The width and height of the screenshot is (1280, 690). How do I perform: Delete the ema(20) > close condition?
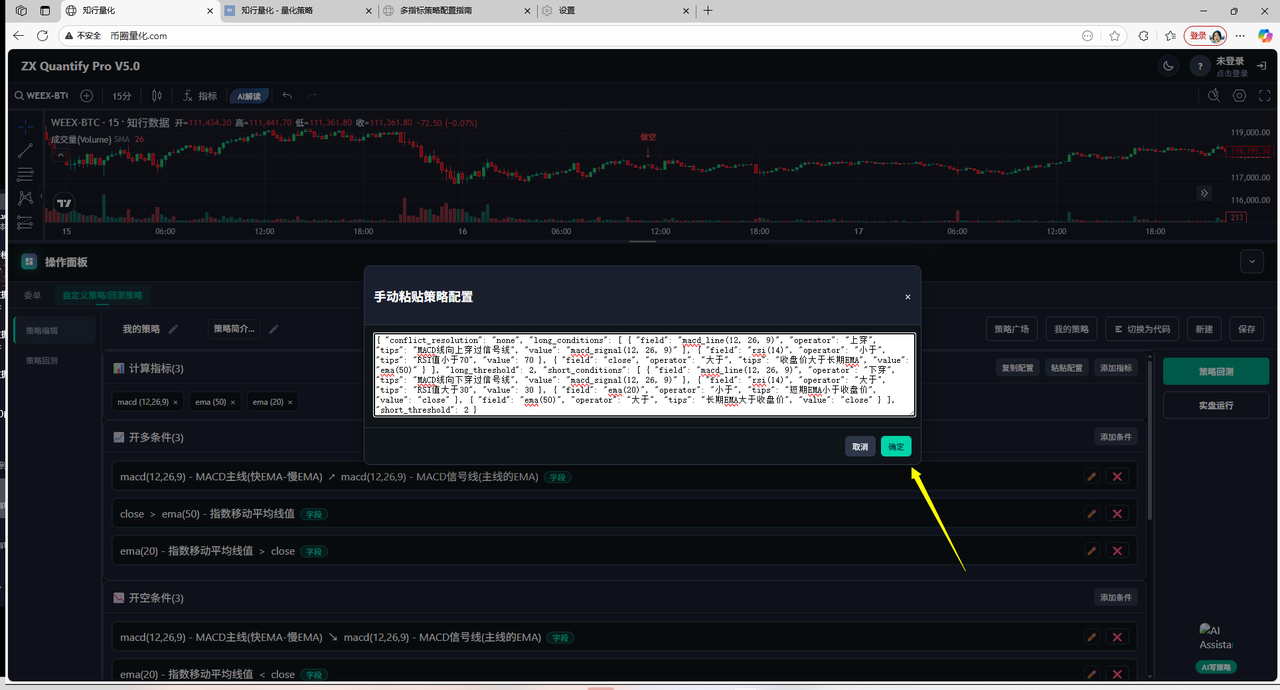click(1117, 551)
